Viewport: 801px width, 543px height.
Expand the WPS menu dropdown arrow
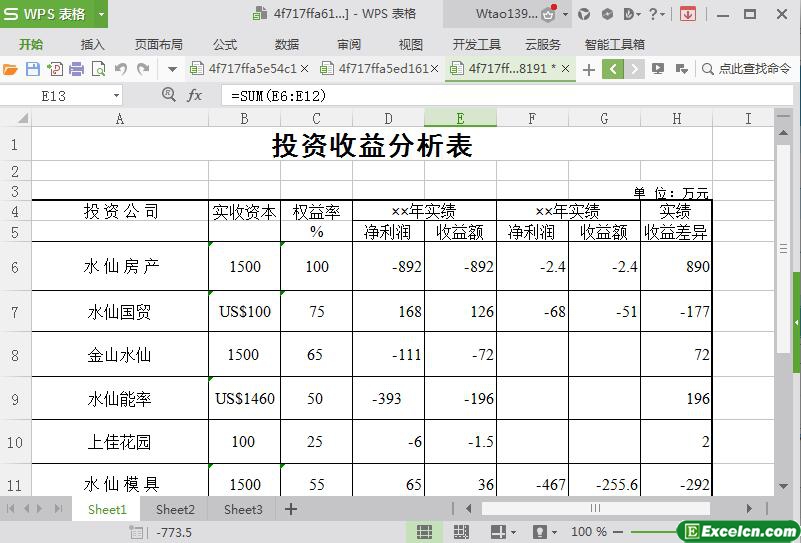(101, 14)
